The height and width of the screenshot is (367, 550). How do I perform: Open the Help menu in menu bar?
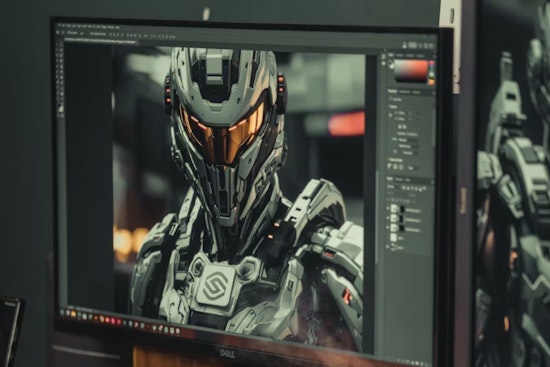117,27
